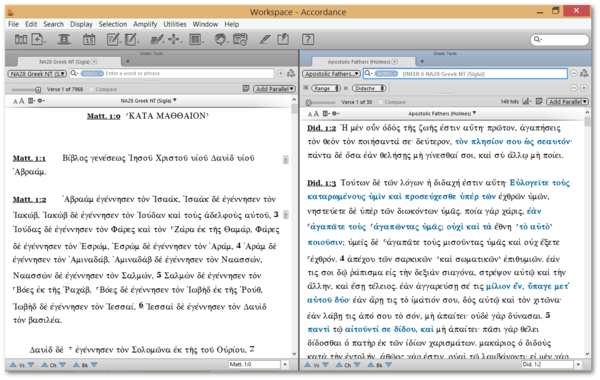This screenshot has width=600, height=380.
Task: Go to next verse in NA28 pane
Action: tap(31, 365)
